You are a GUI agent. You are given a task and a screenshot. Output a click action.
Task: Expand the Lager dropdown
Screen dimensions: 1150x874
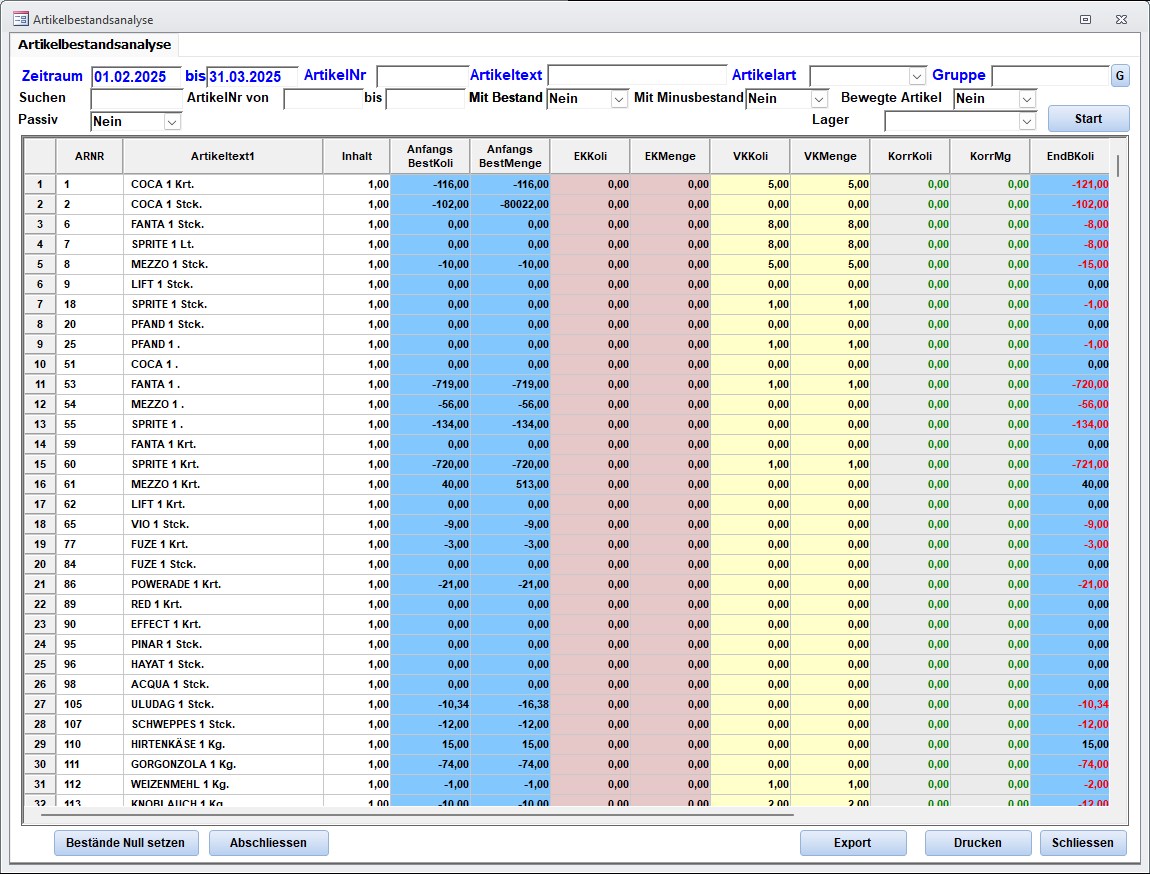pyautogui.click(x=1026, y=121)
